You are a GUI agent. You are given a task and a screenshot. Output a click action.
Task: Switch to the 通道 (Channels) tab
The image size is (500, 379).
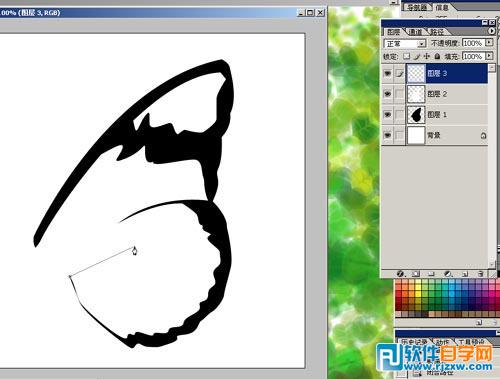point(415,32)
